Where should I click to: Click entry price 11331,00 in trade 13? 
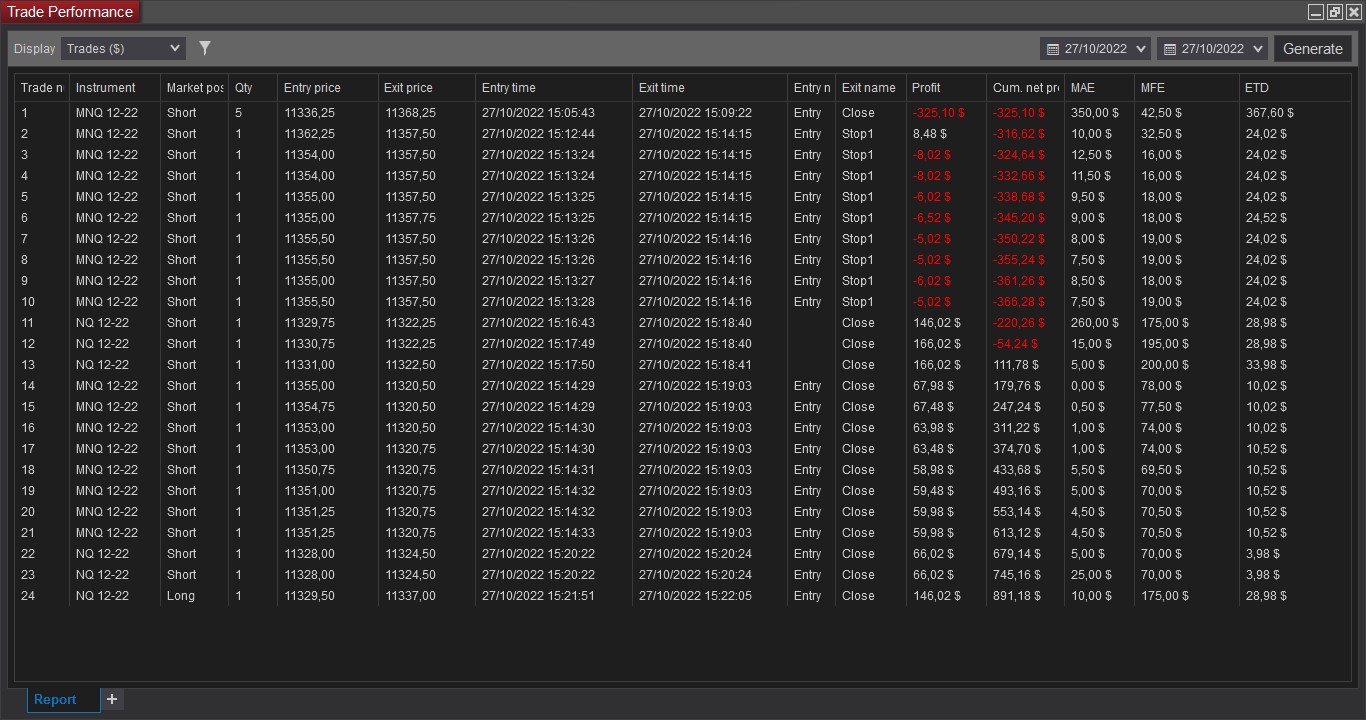309,365
